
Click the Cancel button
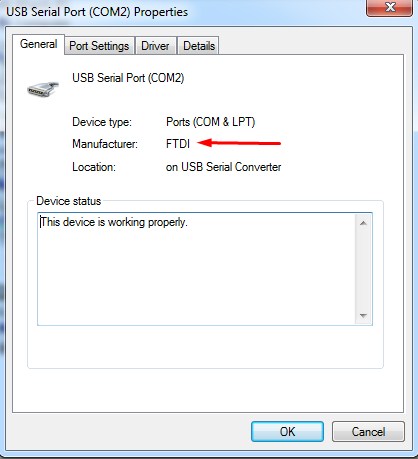tap(368, 432)
